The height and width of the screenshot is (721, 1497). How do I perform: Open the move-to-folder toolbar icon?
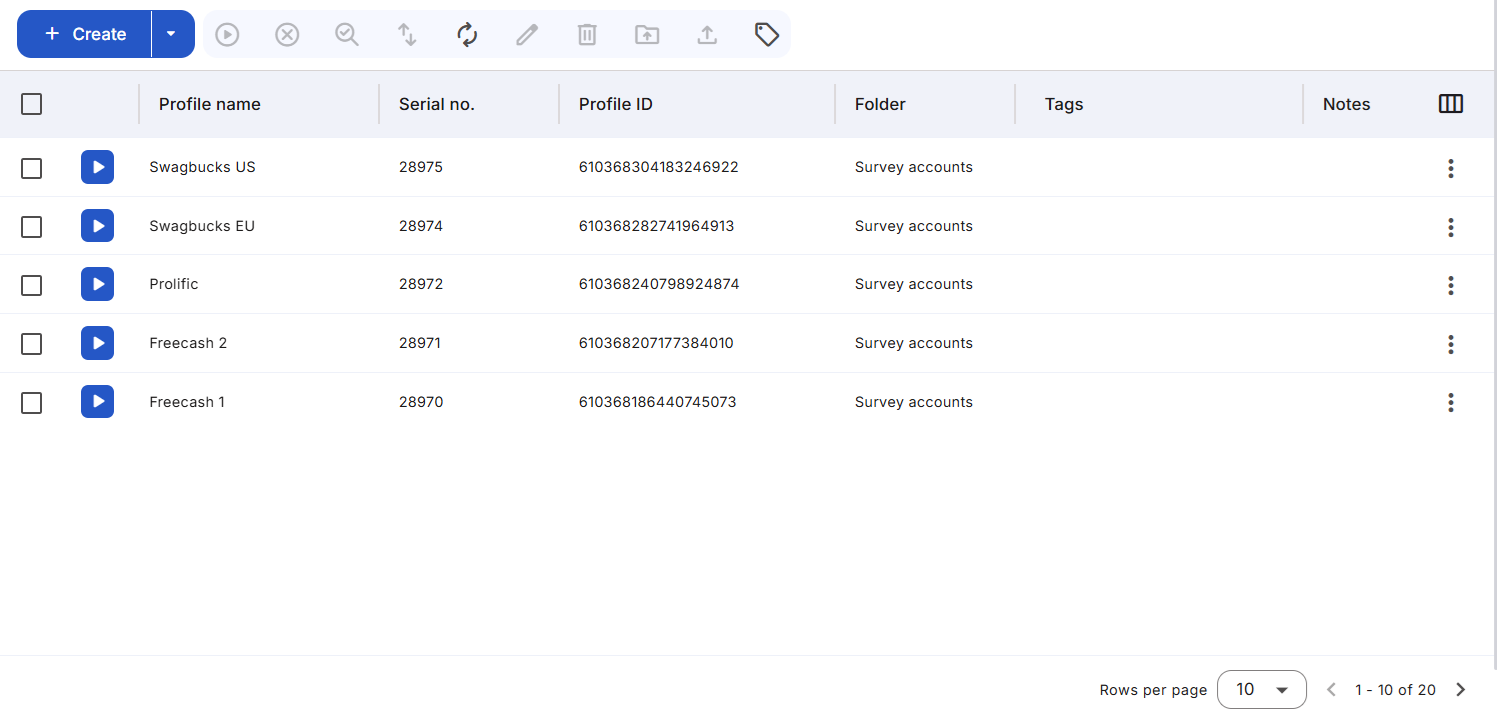(647, 34)
